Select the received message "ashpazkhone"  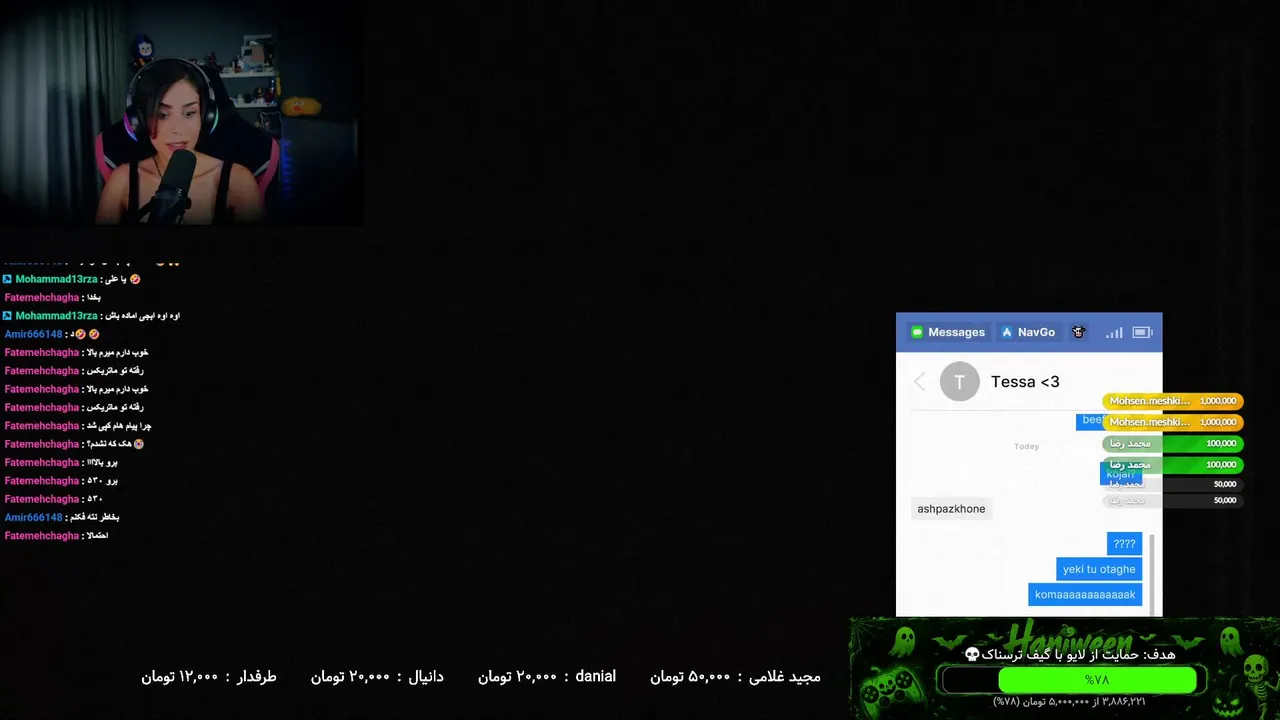pos(951,509)
